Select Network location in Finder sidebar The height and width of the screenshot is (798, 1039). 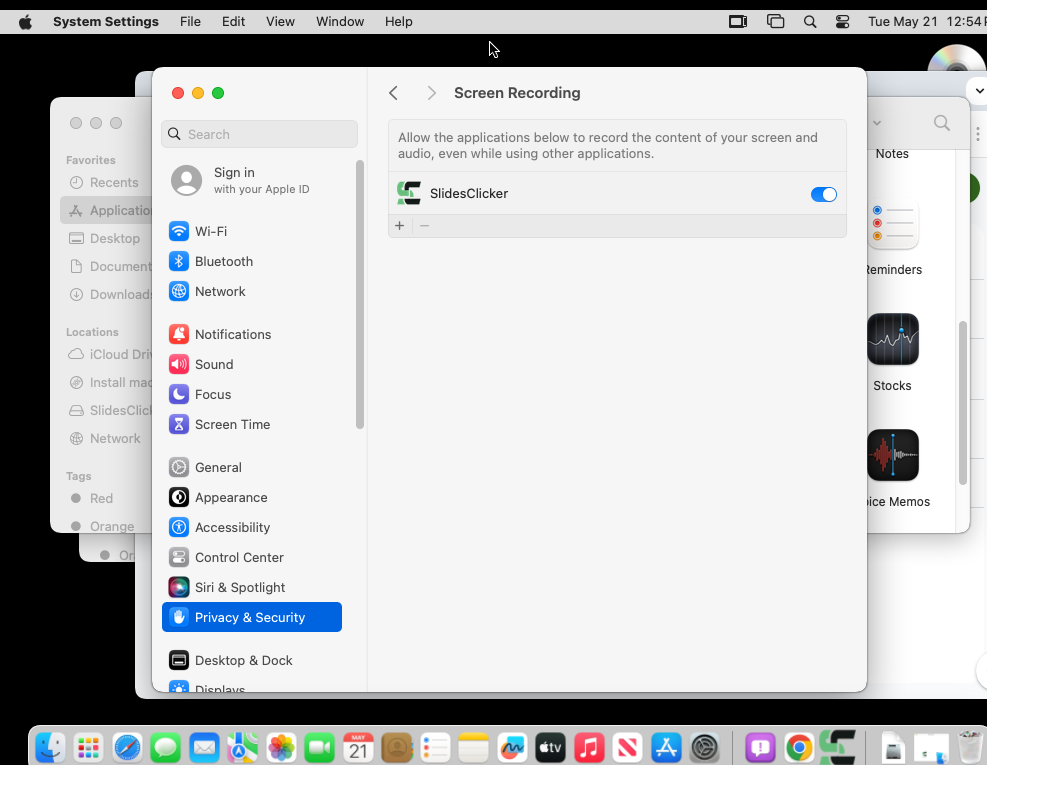coord(105,439)
